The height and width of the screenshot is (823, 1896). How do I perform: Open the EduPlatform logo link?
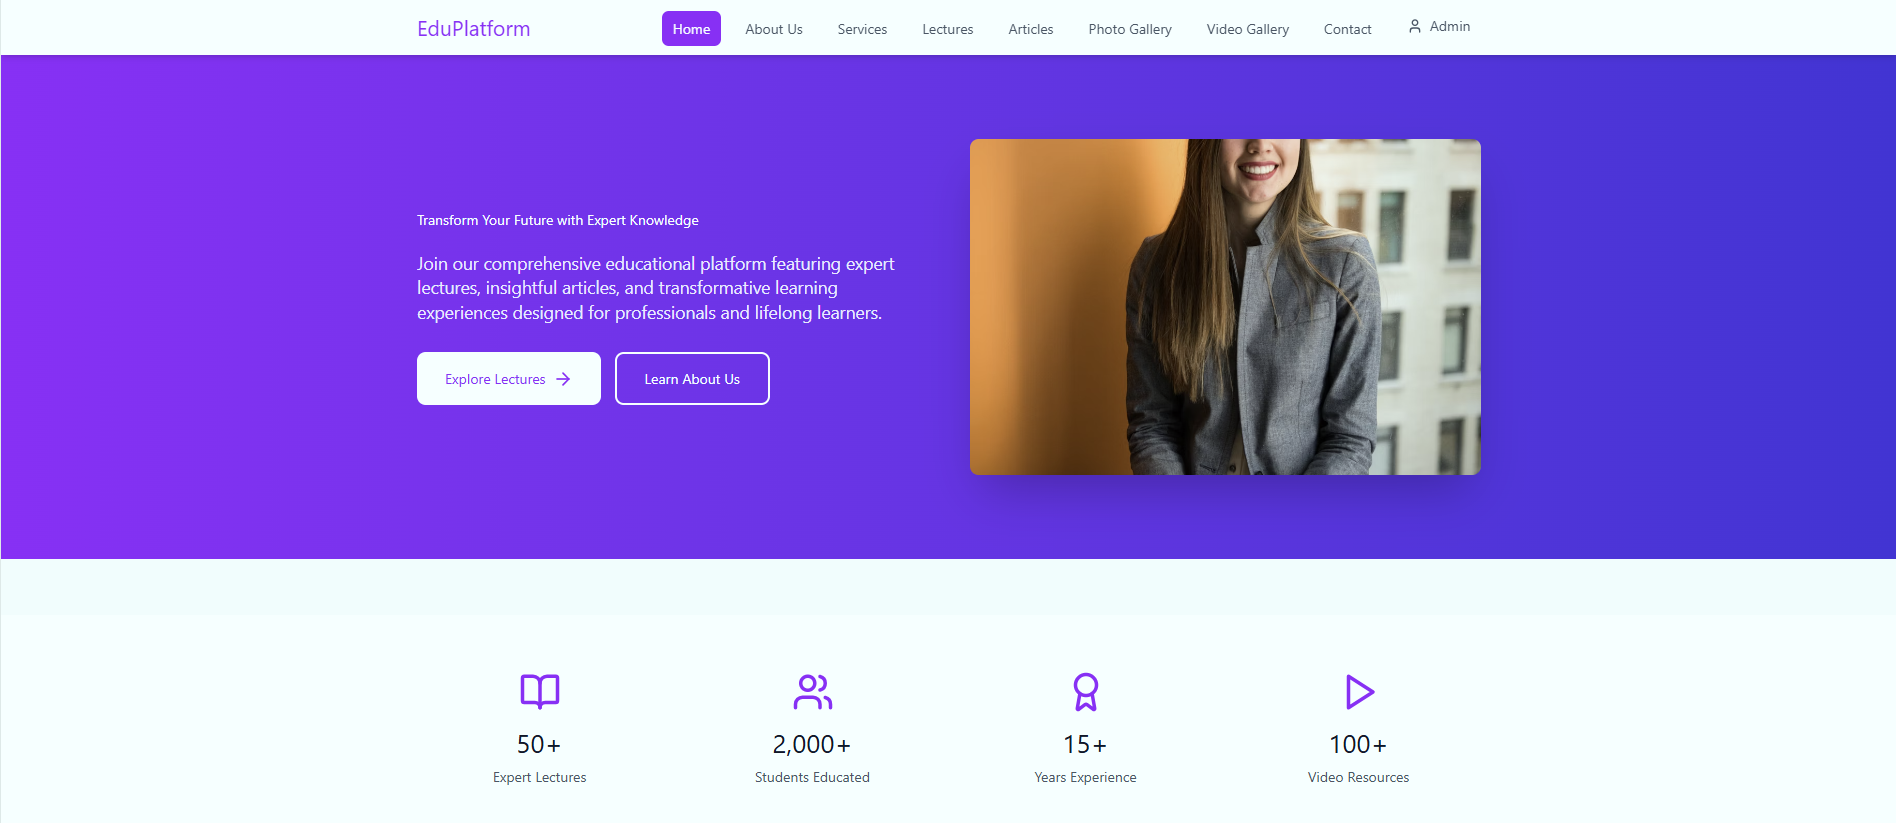pos(474,29)
